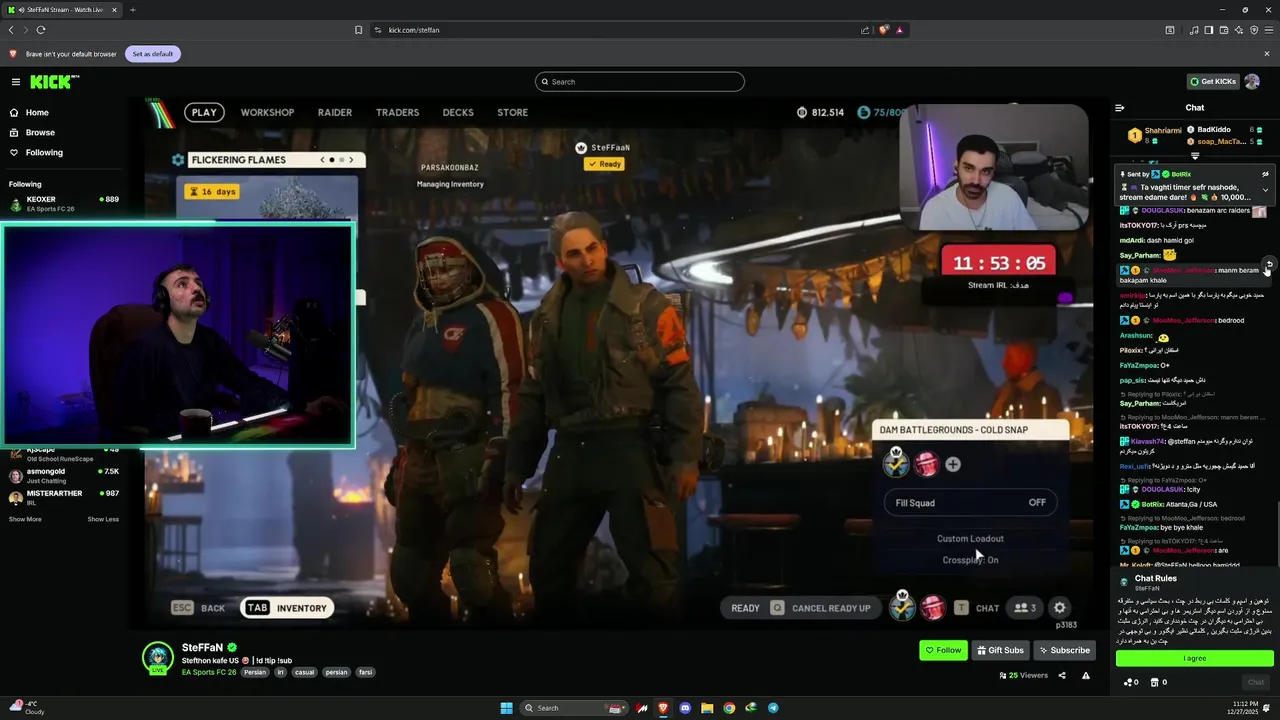The image size is (1280, 720).
Task: Open the user profile avatar menu
Action: [x=1252, y=82]
